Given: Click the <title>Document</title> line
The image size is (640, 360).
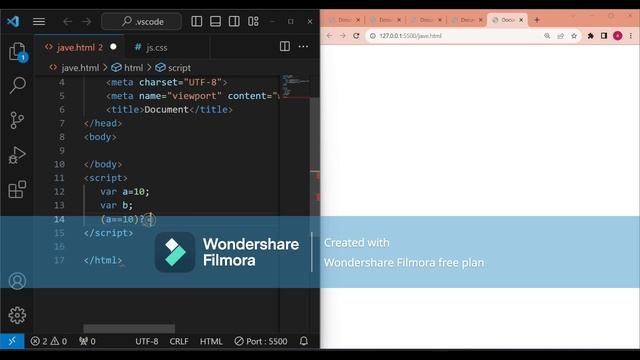Looking at the screenshot, I should (x=169, y=109).
